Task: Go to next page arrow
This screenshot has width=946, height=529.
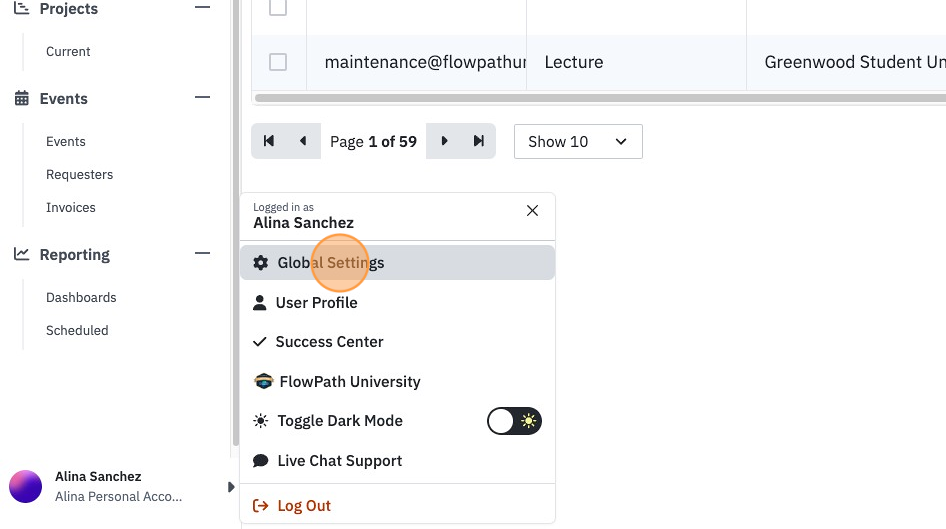Action: [x=444, y=141]
